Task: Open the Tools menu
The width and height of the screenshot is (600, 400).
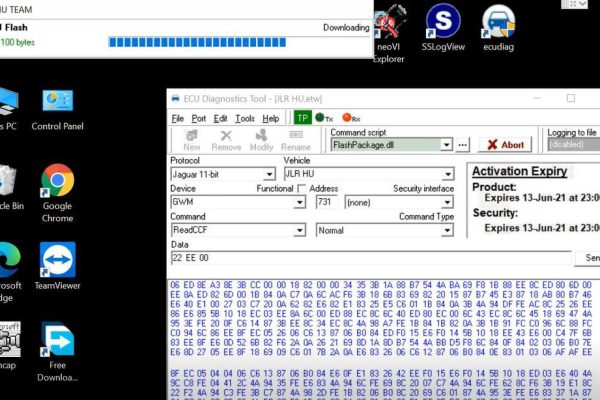Action: pyautogui.click(x=244, y=118)
